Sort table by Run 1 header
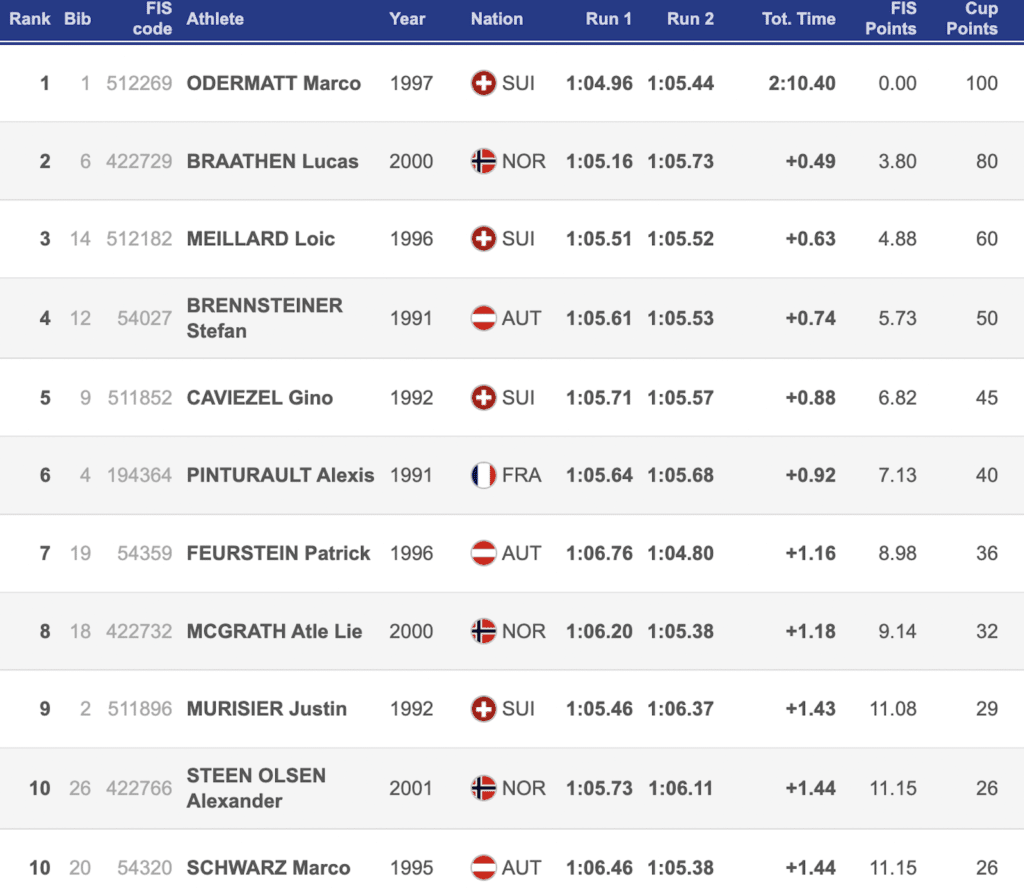This screenshot has width=1024, height=895. 609,19
